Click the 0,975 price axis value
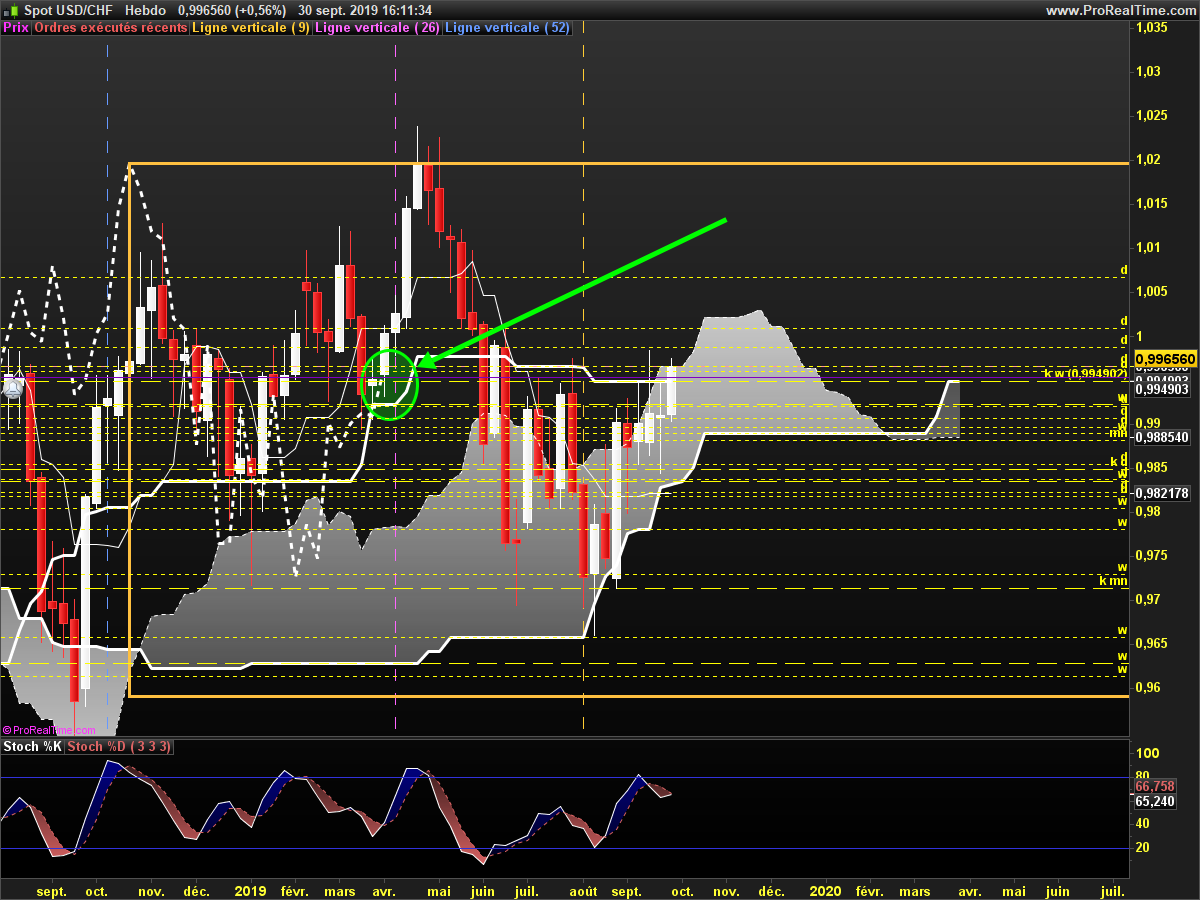The image size is (1200, 900). pos(1154,555)
